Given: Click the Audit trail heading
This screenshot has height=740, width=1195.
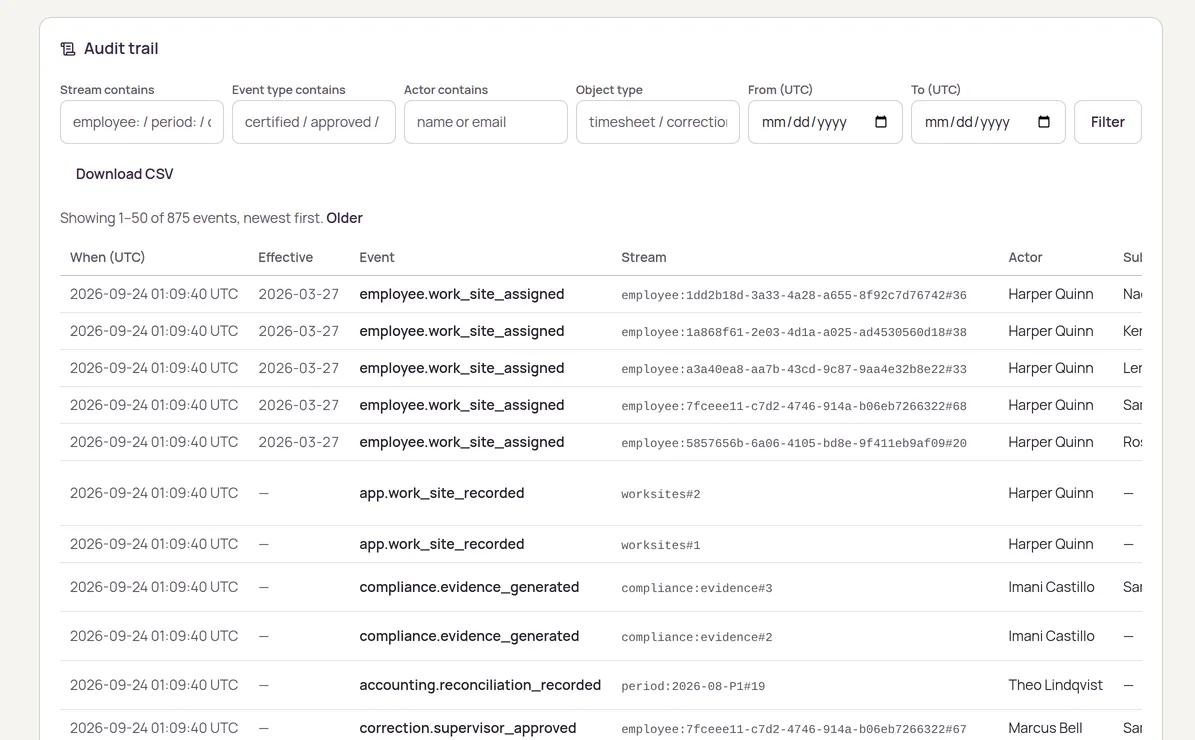Looking at the screenshot, I should tap(121, 49).
